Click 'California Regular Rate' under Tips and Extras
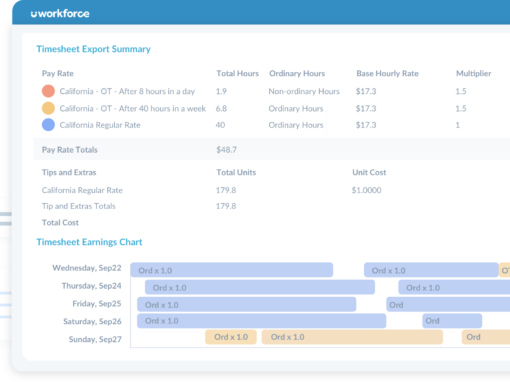 click(82, 190)
